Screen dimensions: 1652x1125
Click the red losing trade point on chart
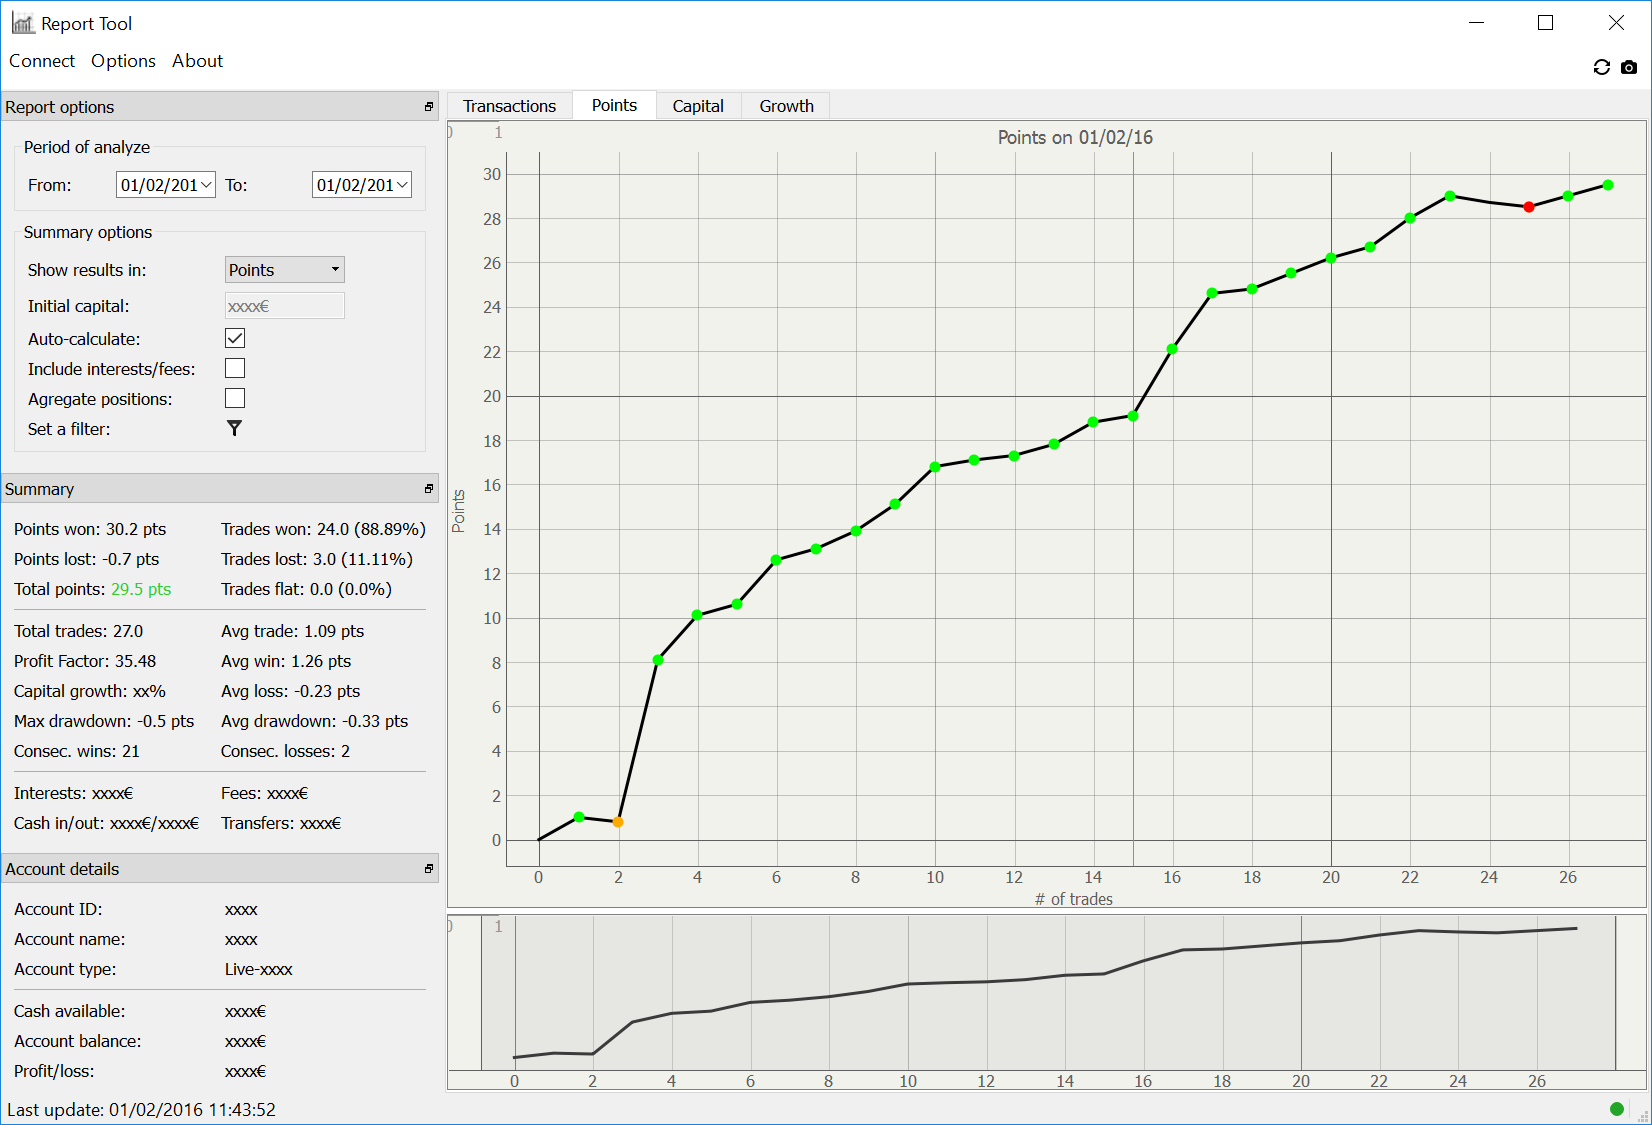[x=1528, y=207]
